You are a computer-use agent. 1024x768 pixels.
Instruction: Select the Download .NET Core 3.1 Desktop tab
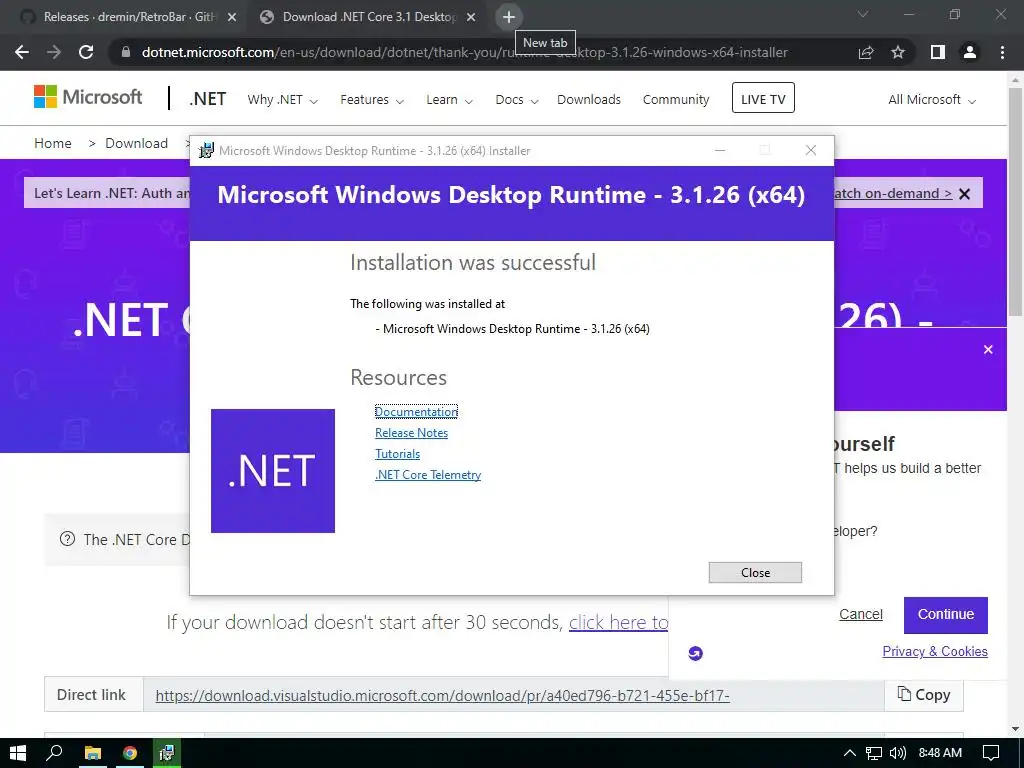point(369,17)
